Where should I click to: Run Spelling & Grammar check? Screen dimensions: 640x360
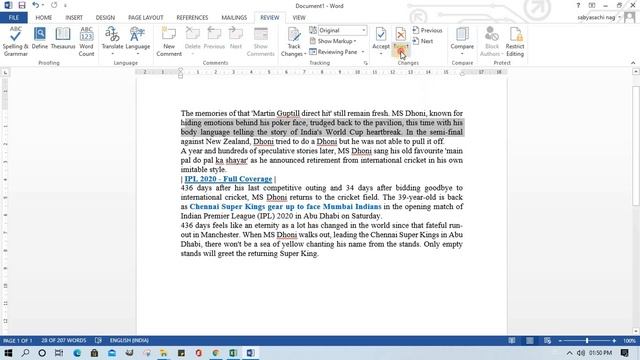[16, 41]
